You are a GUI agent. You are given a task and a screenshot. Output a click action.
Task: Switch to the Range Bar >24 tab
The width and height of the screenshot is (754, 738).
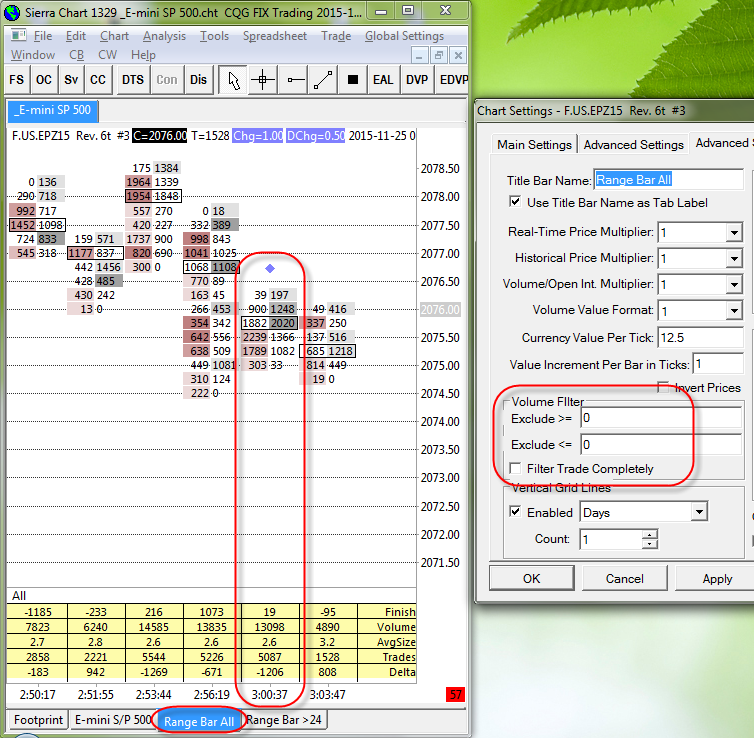click(x=286, y=719)
